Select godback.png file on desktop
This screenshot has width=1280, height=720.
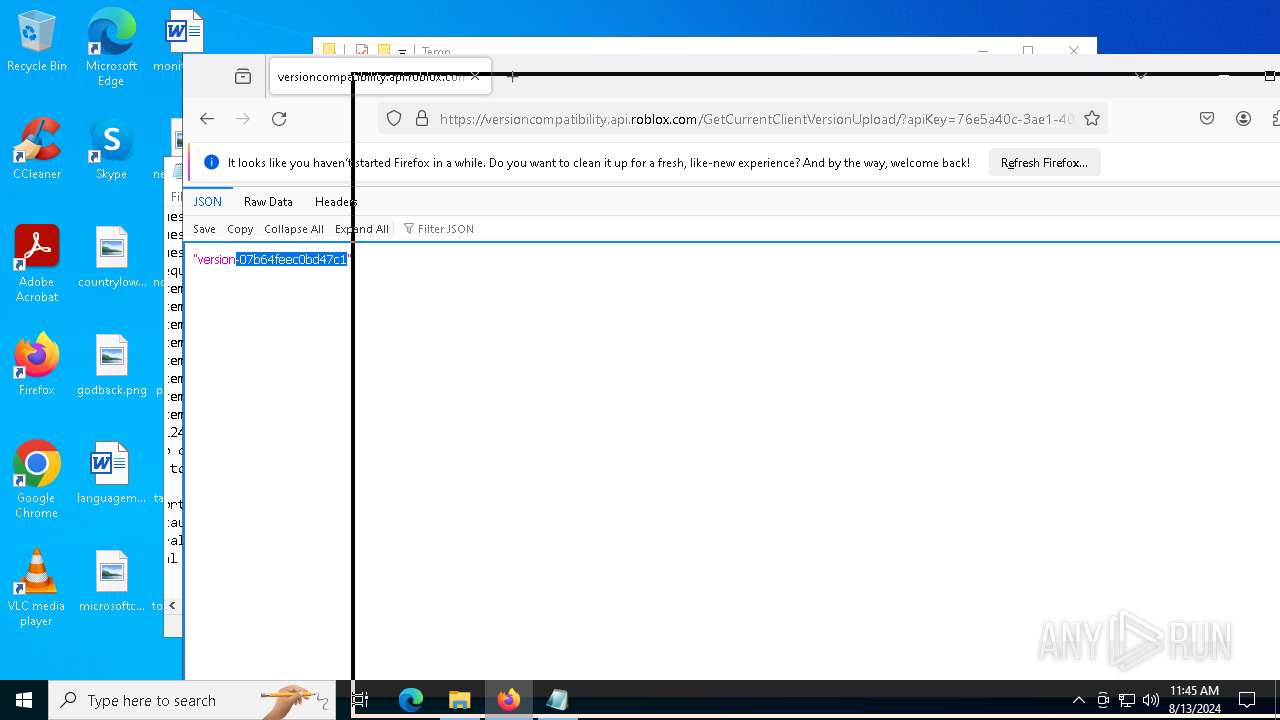pyautogui.click(x=112, y=365)
